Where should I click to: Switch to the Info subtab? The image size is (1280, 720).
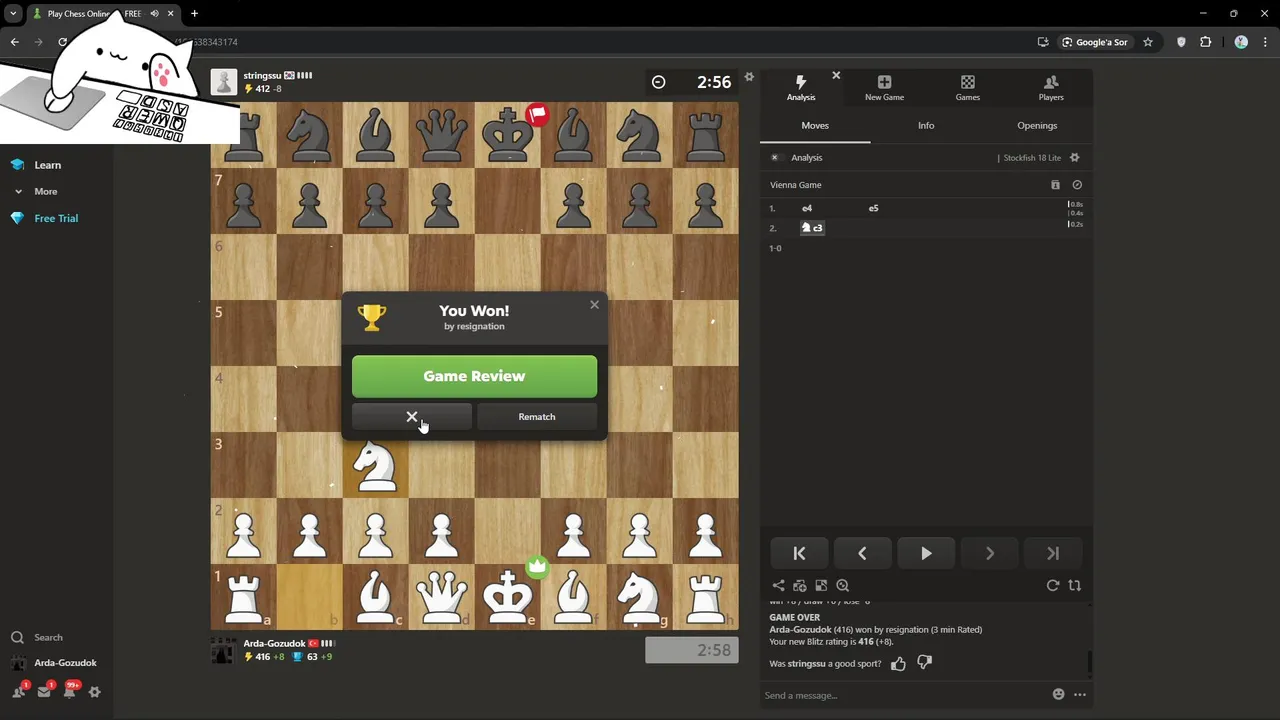coord(926,125)
